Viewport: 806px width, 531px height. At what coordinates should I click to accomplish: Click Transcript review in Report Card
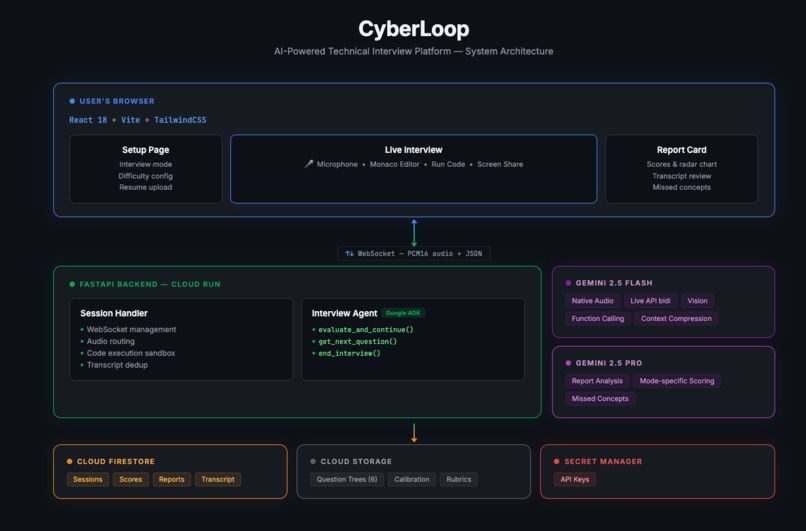coord(682,176)
